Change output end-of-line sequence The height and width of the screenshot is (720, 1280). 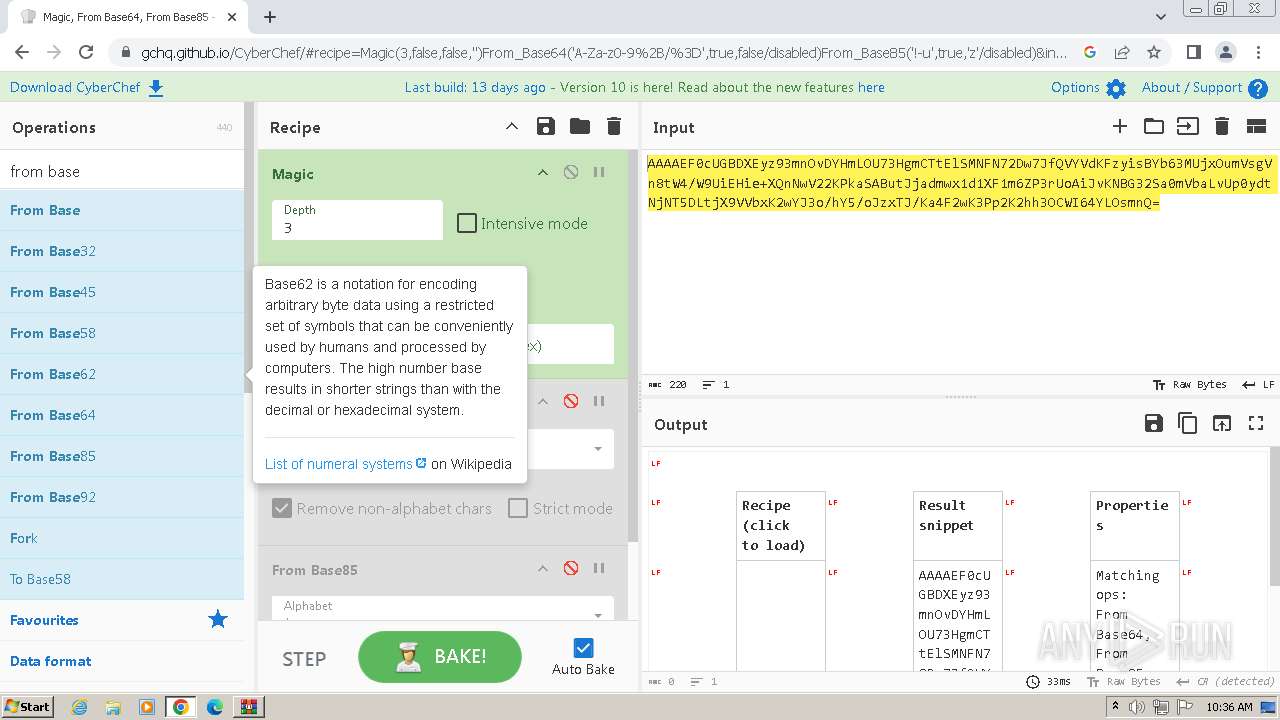click(x=1225, y=681)
